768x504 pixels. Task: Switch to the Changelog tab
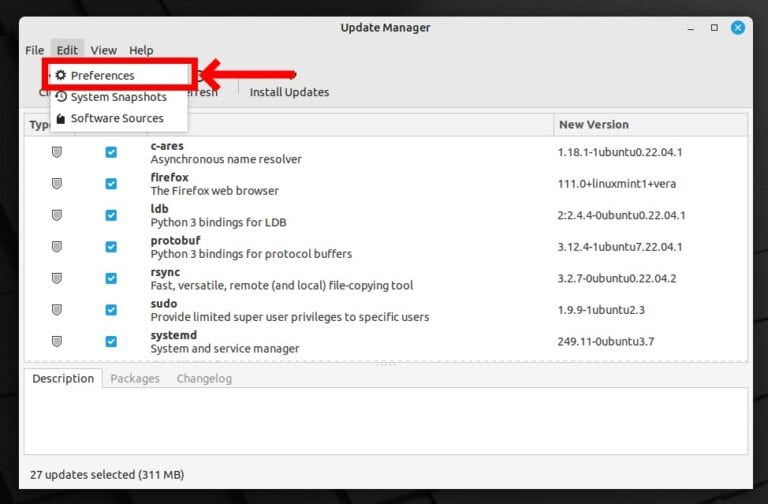(x=204, y=379)
